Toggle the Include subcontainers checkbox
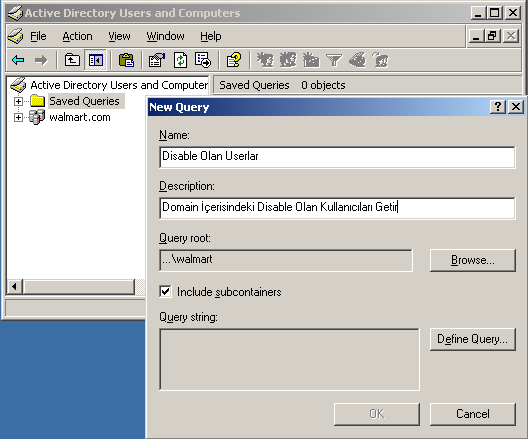 165,292
